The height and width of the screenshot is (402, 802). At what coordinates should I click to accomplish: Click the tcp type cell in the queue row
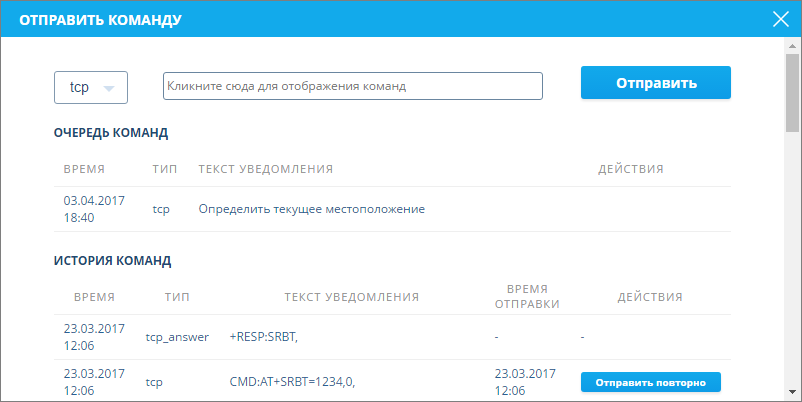coord(162,209)
